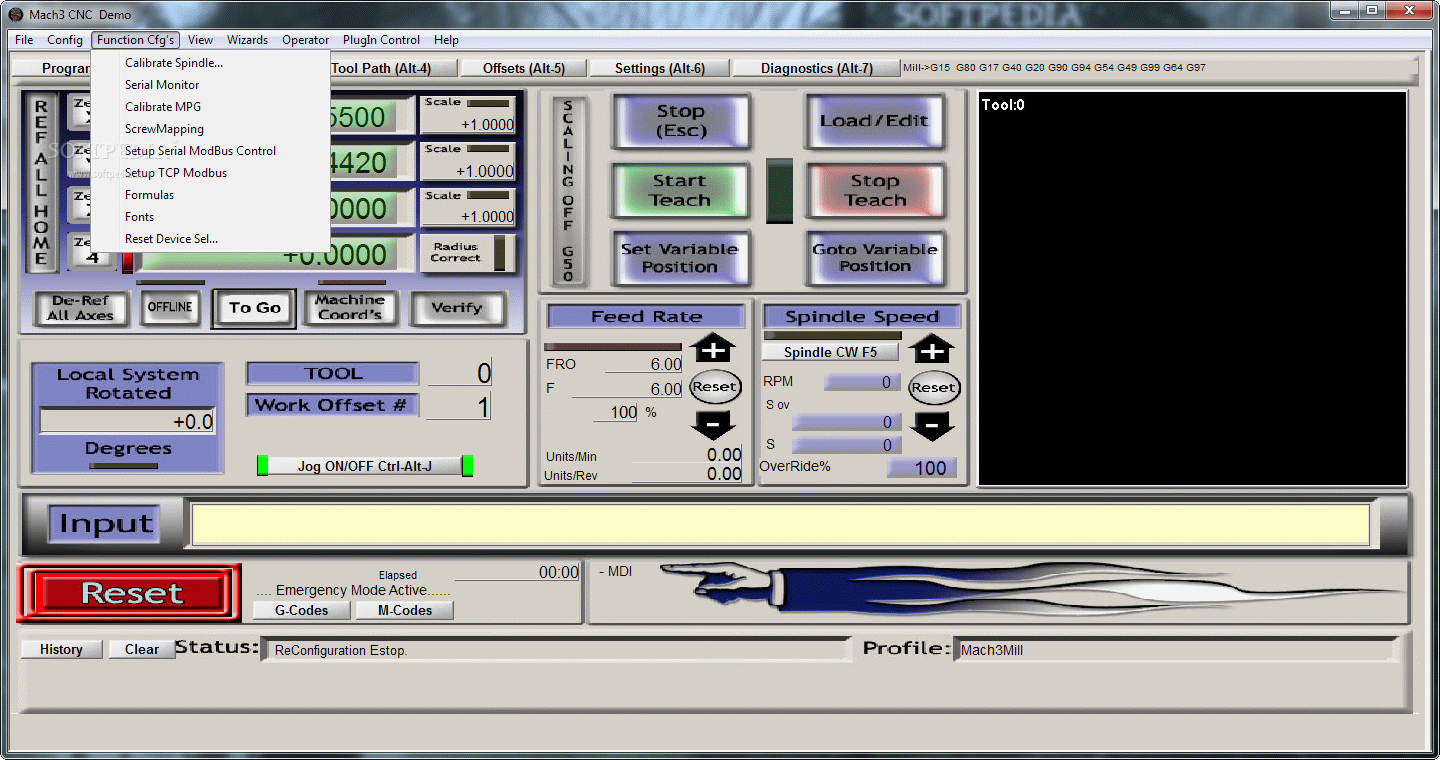Click the History button

[61, 649]
